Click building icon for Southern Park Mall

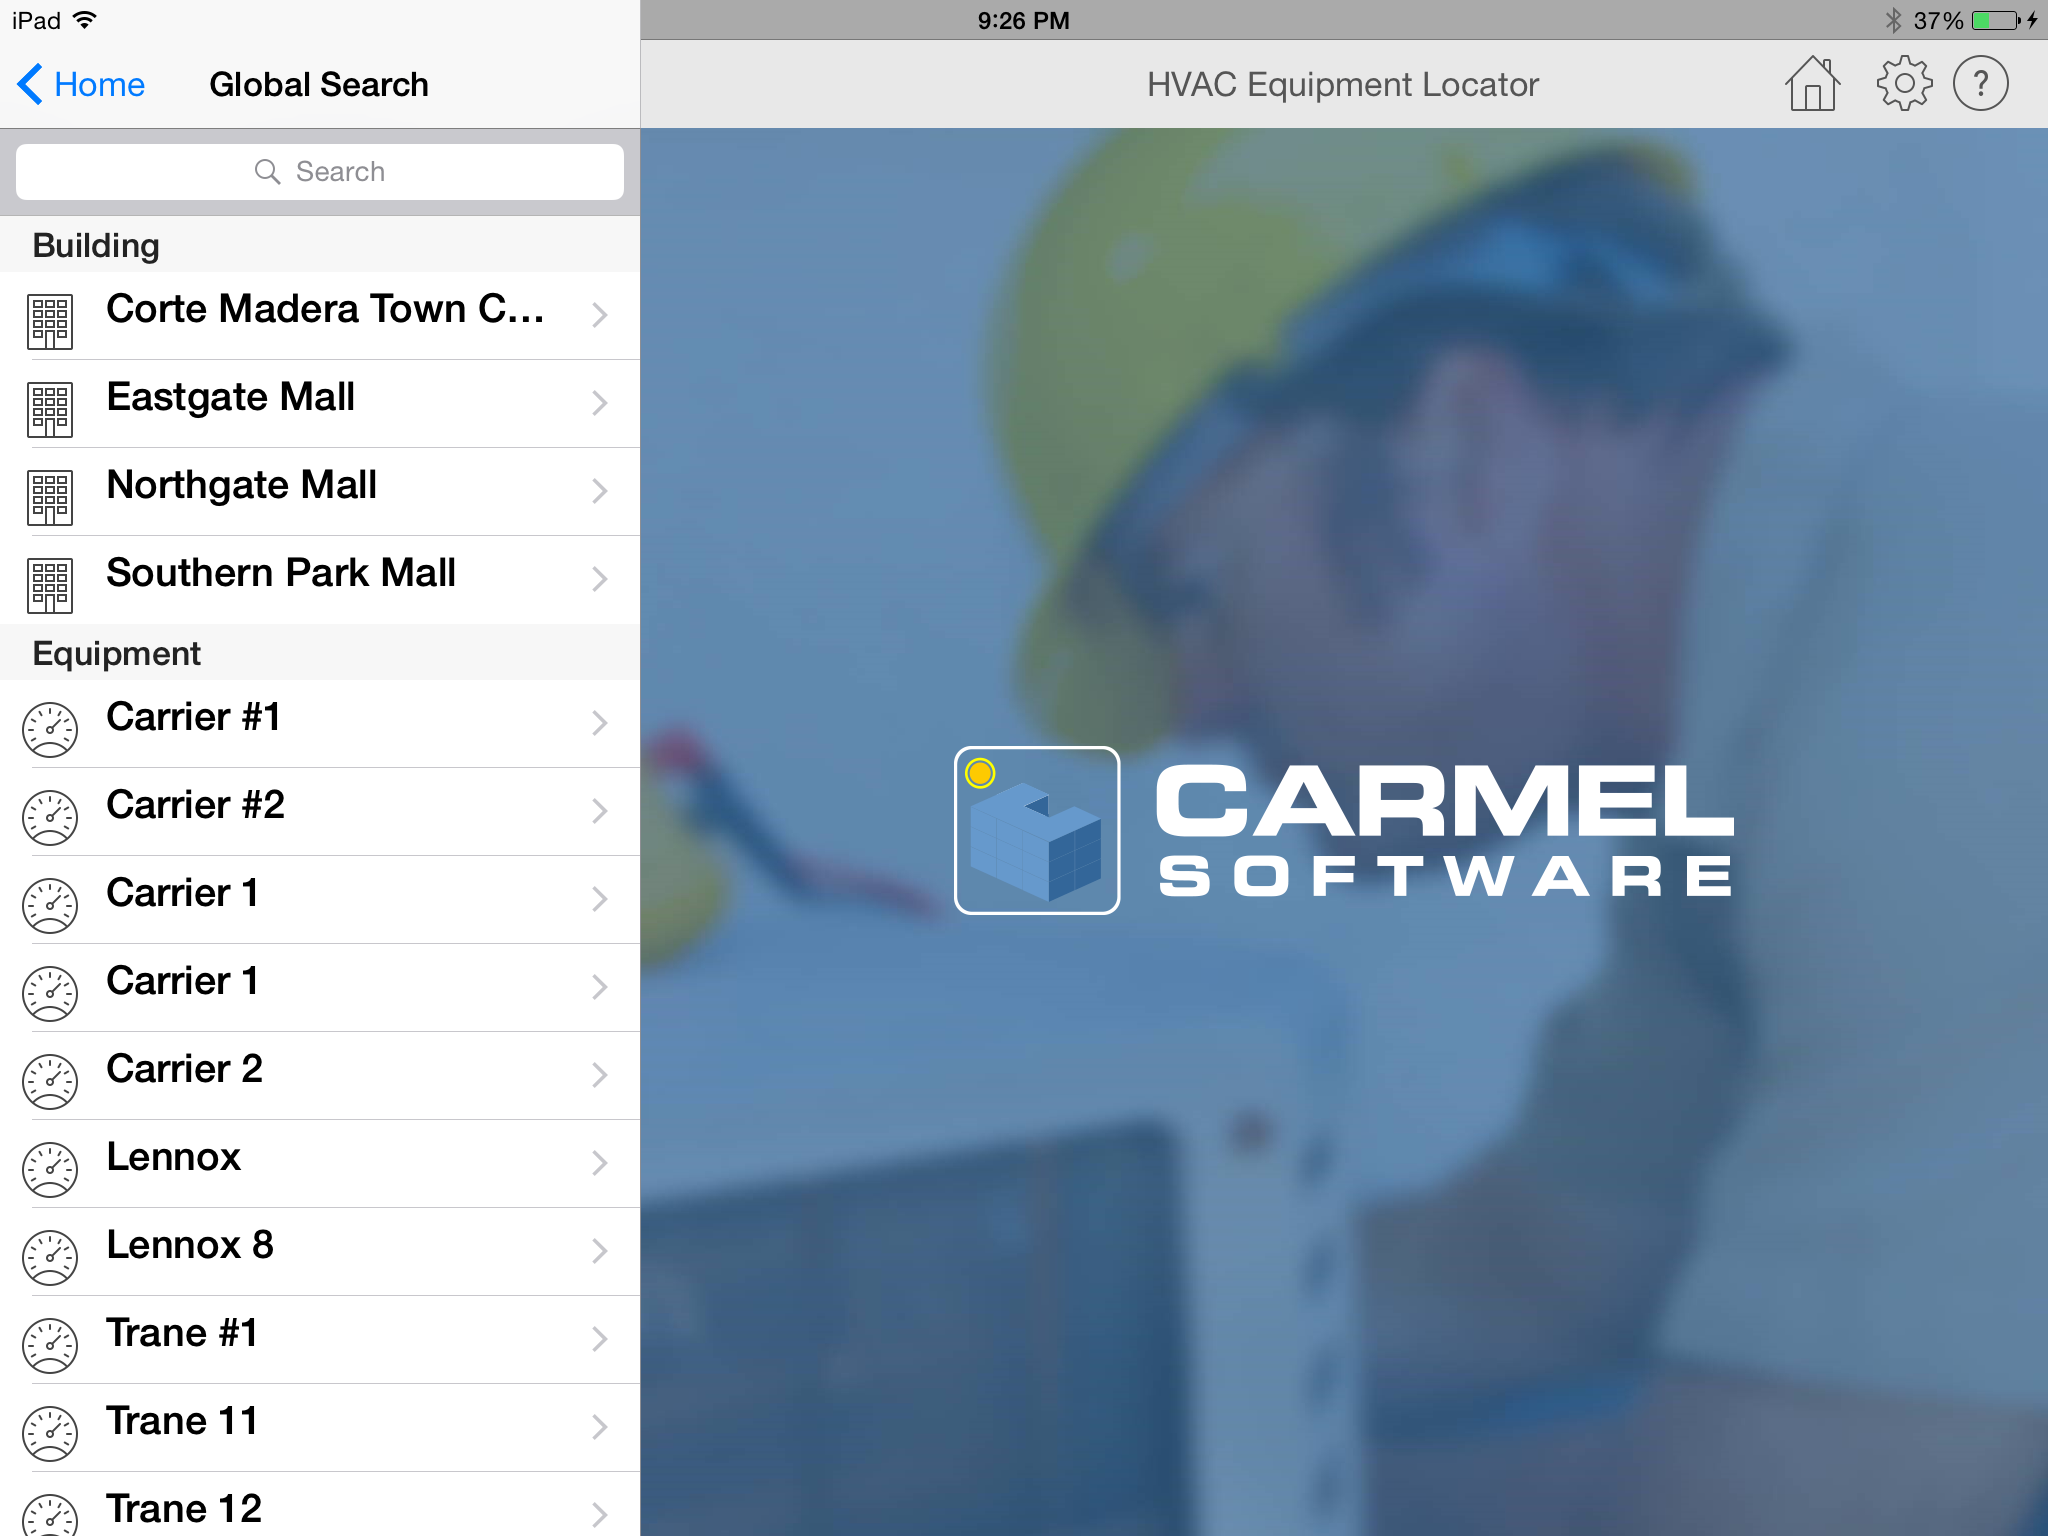click(x=50, y=586)
